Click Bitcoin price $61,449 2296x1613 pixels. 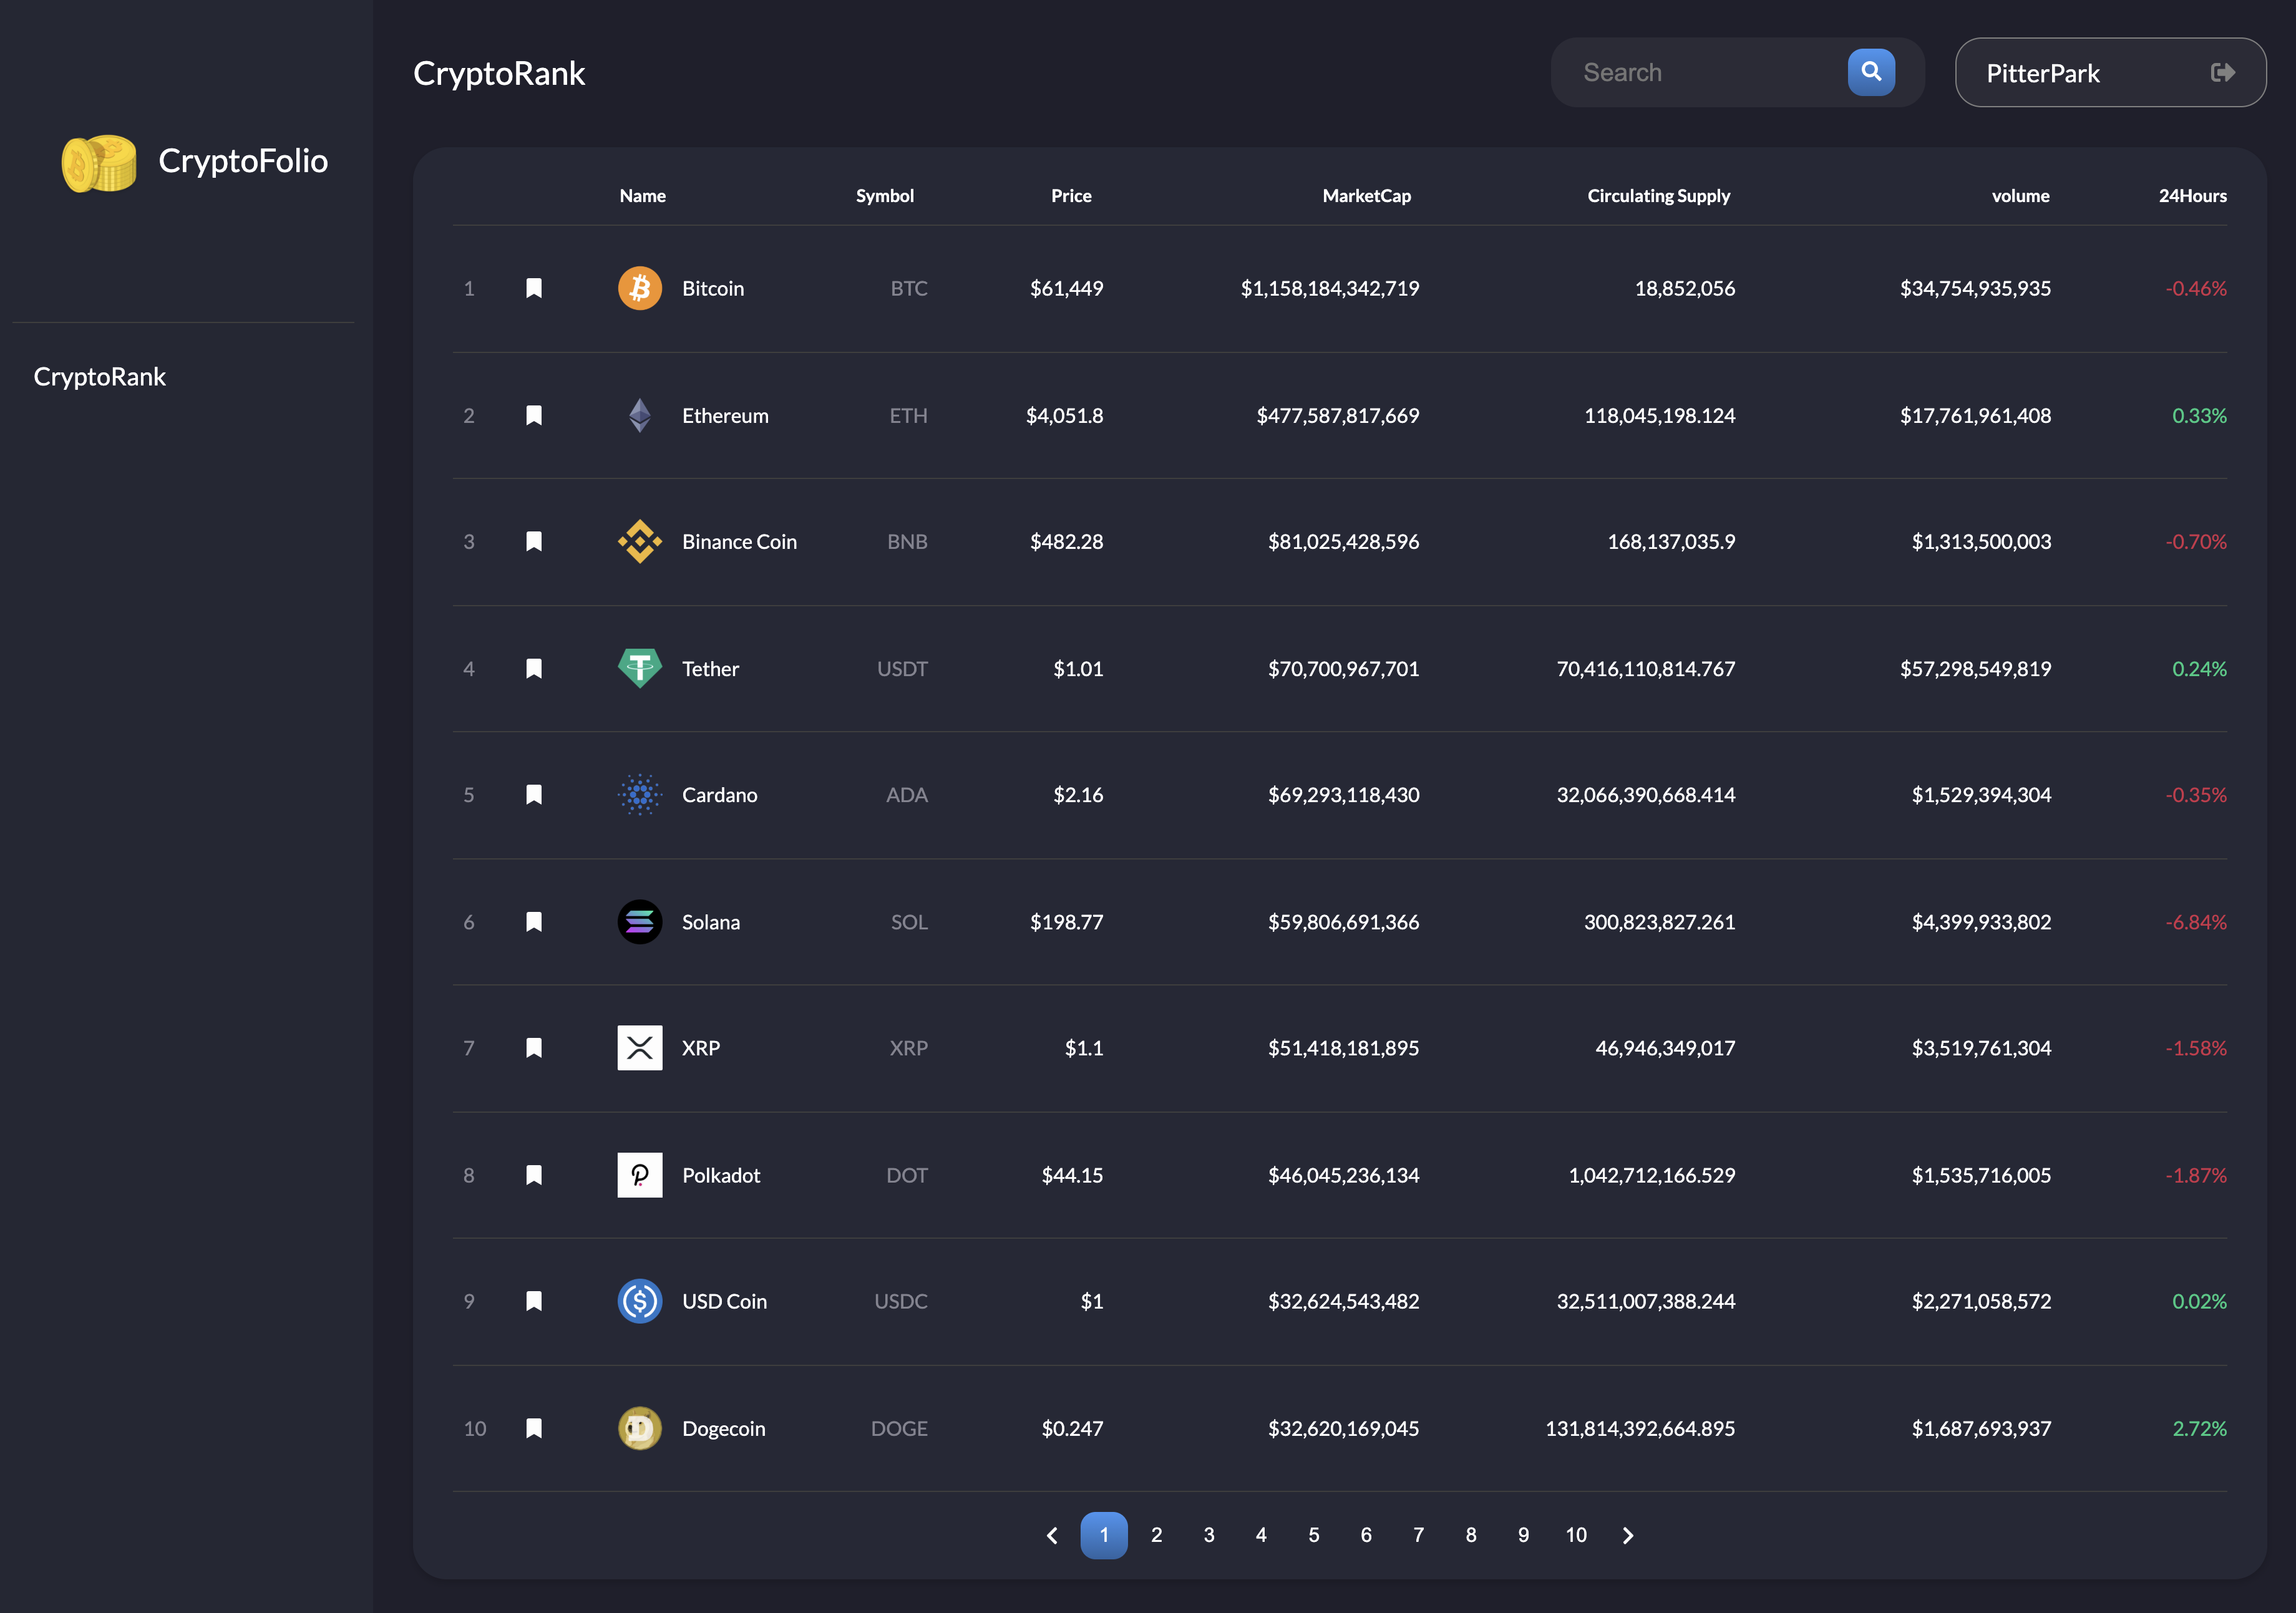1066,288
